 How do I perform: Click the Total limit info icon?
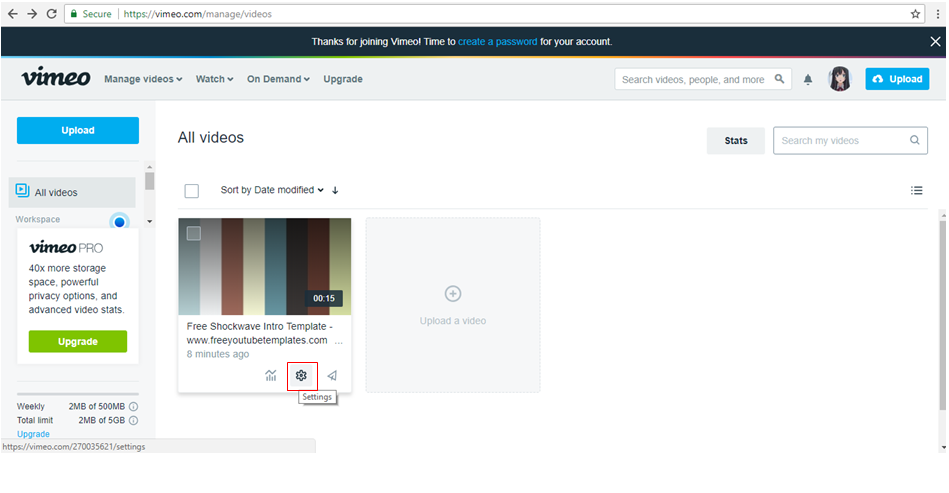click(133, 420)
